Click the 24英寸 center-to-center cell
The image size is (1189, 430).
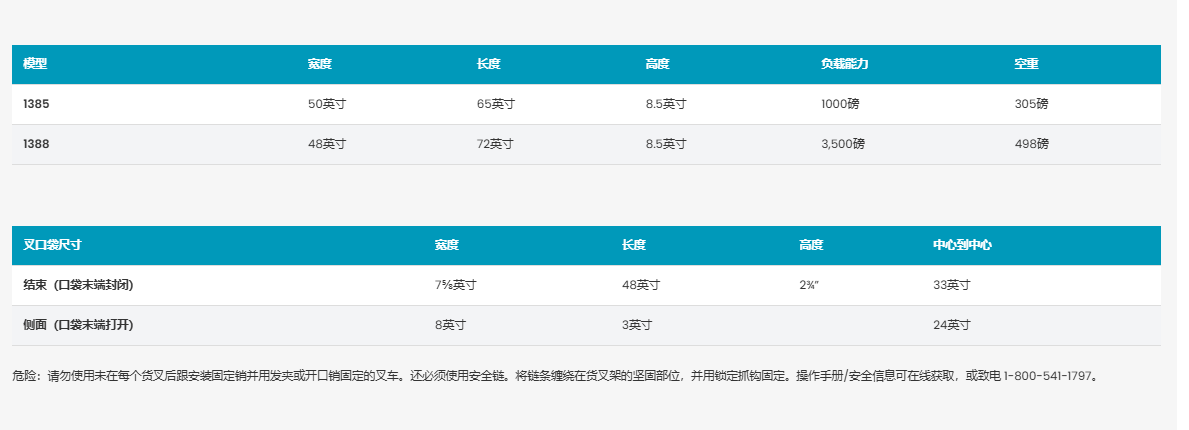(x=952, y=325)
